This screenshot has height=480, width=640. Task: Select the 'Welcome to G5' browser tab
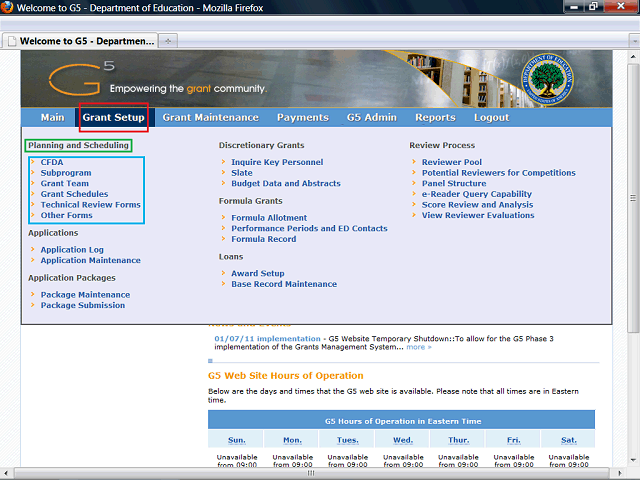click(x=80, y=41)
